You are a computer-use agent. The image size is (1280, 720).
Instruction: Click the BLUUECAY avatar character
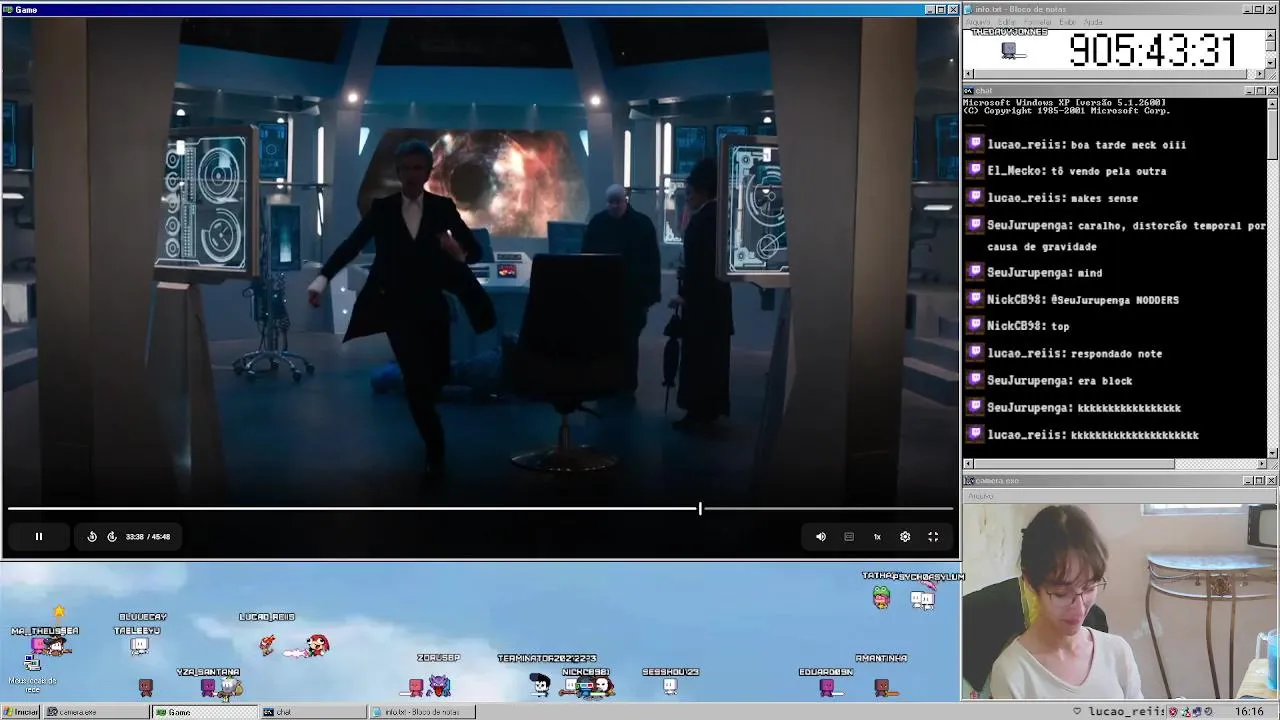click(140, 645)
